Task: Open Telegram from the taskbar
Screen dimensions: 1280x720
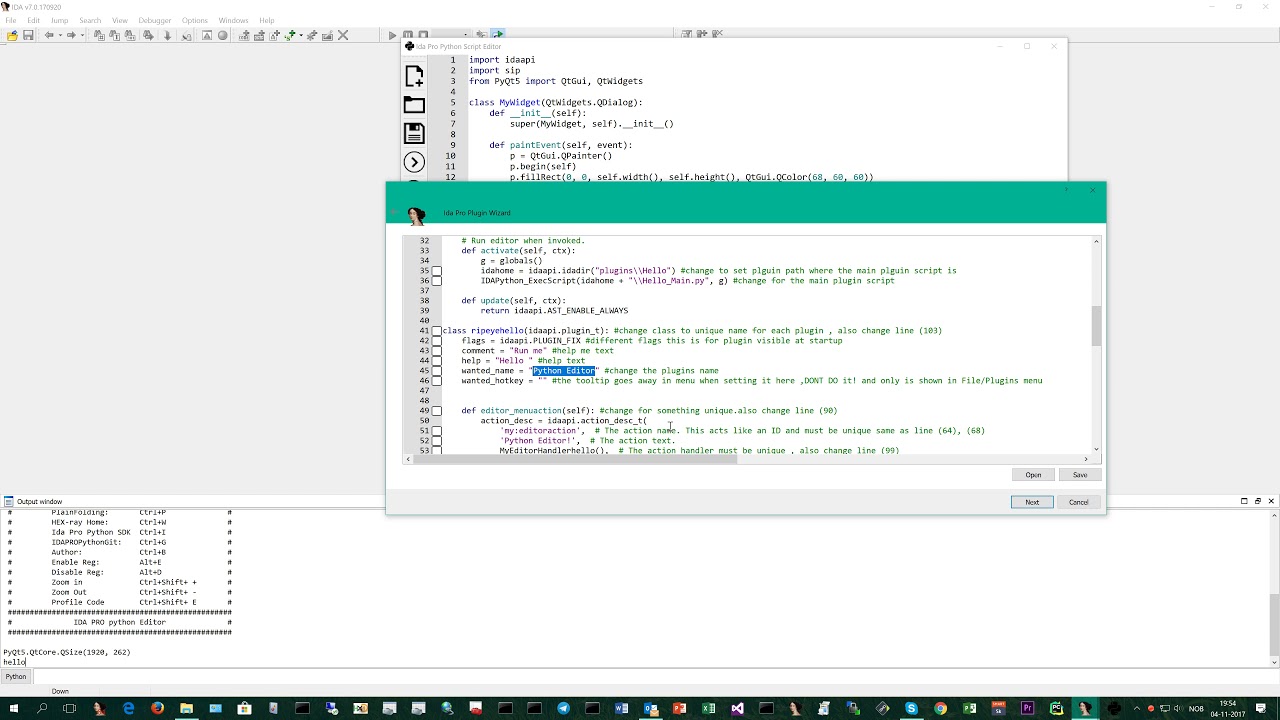Action: [563, 708]
